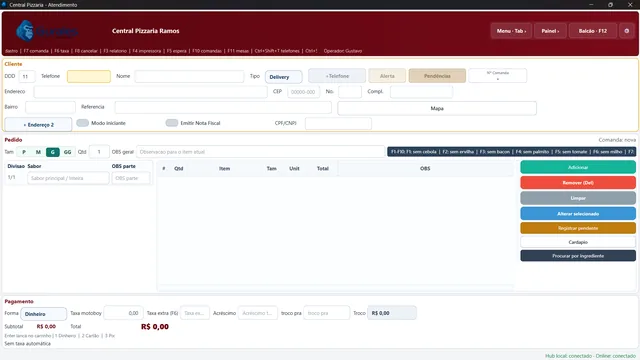Image resolution: width=640 pixels, height=360 pixels.
Task: Click the order table horizontal scrollbar
Action: coord(336,287)
